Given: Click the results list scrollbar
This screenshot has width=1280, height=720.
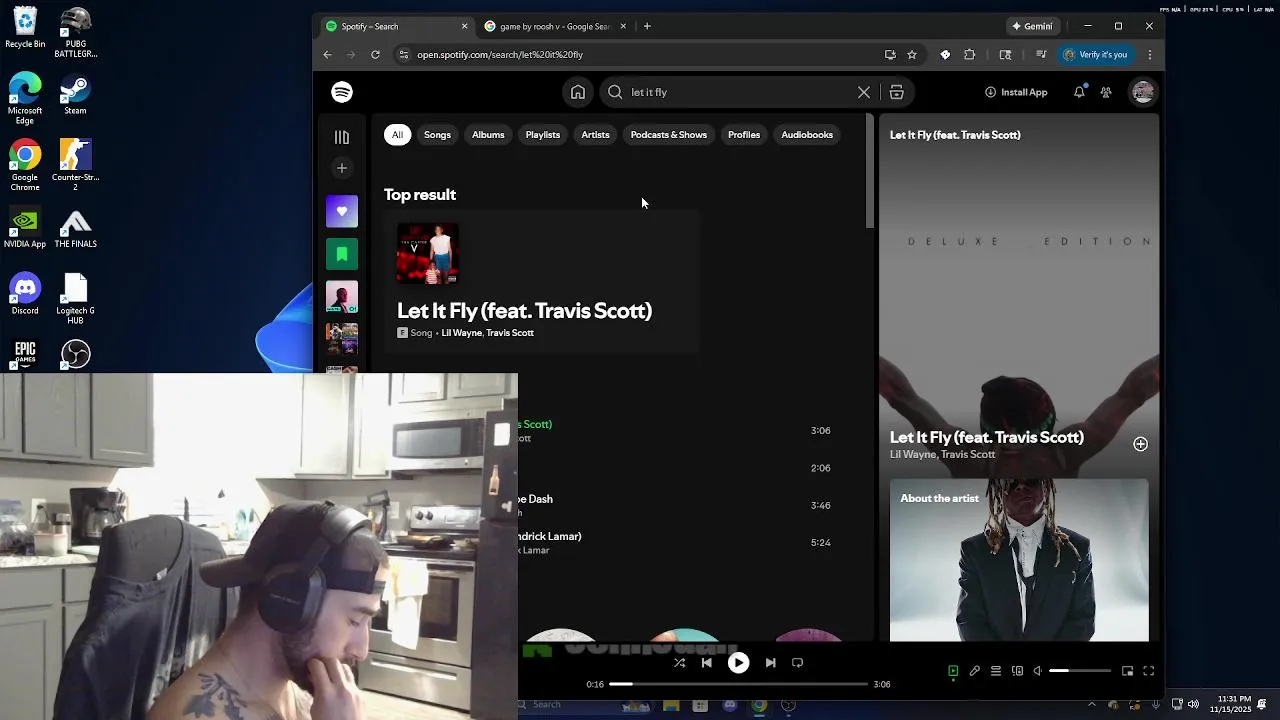Looking at the screenshot, I should pyautogui.click(x=870, y=171).
